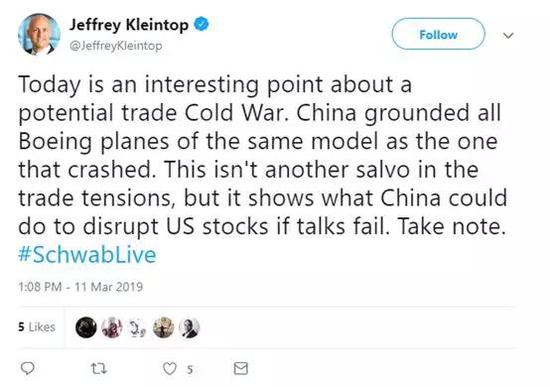Click the retweet arrows icon
The height and width of the screenshot is (387, 550).
pyautogui.click(x=99, y=368)
